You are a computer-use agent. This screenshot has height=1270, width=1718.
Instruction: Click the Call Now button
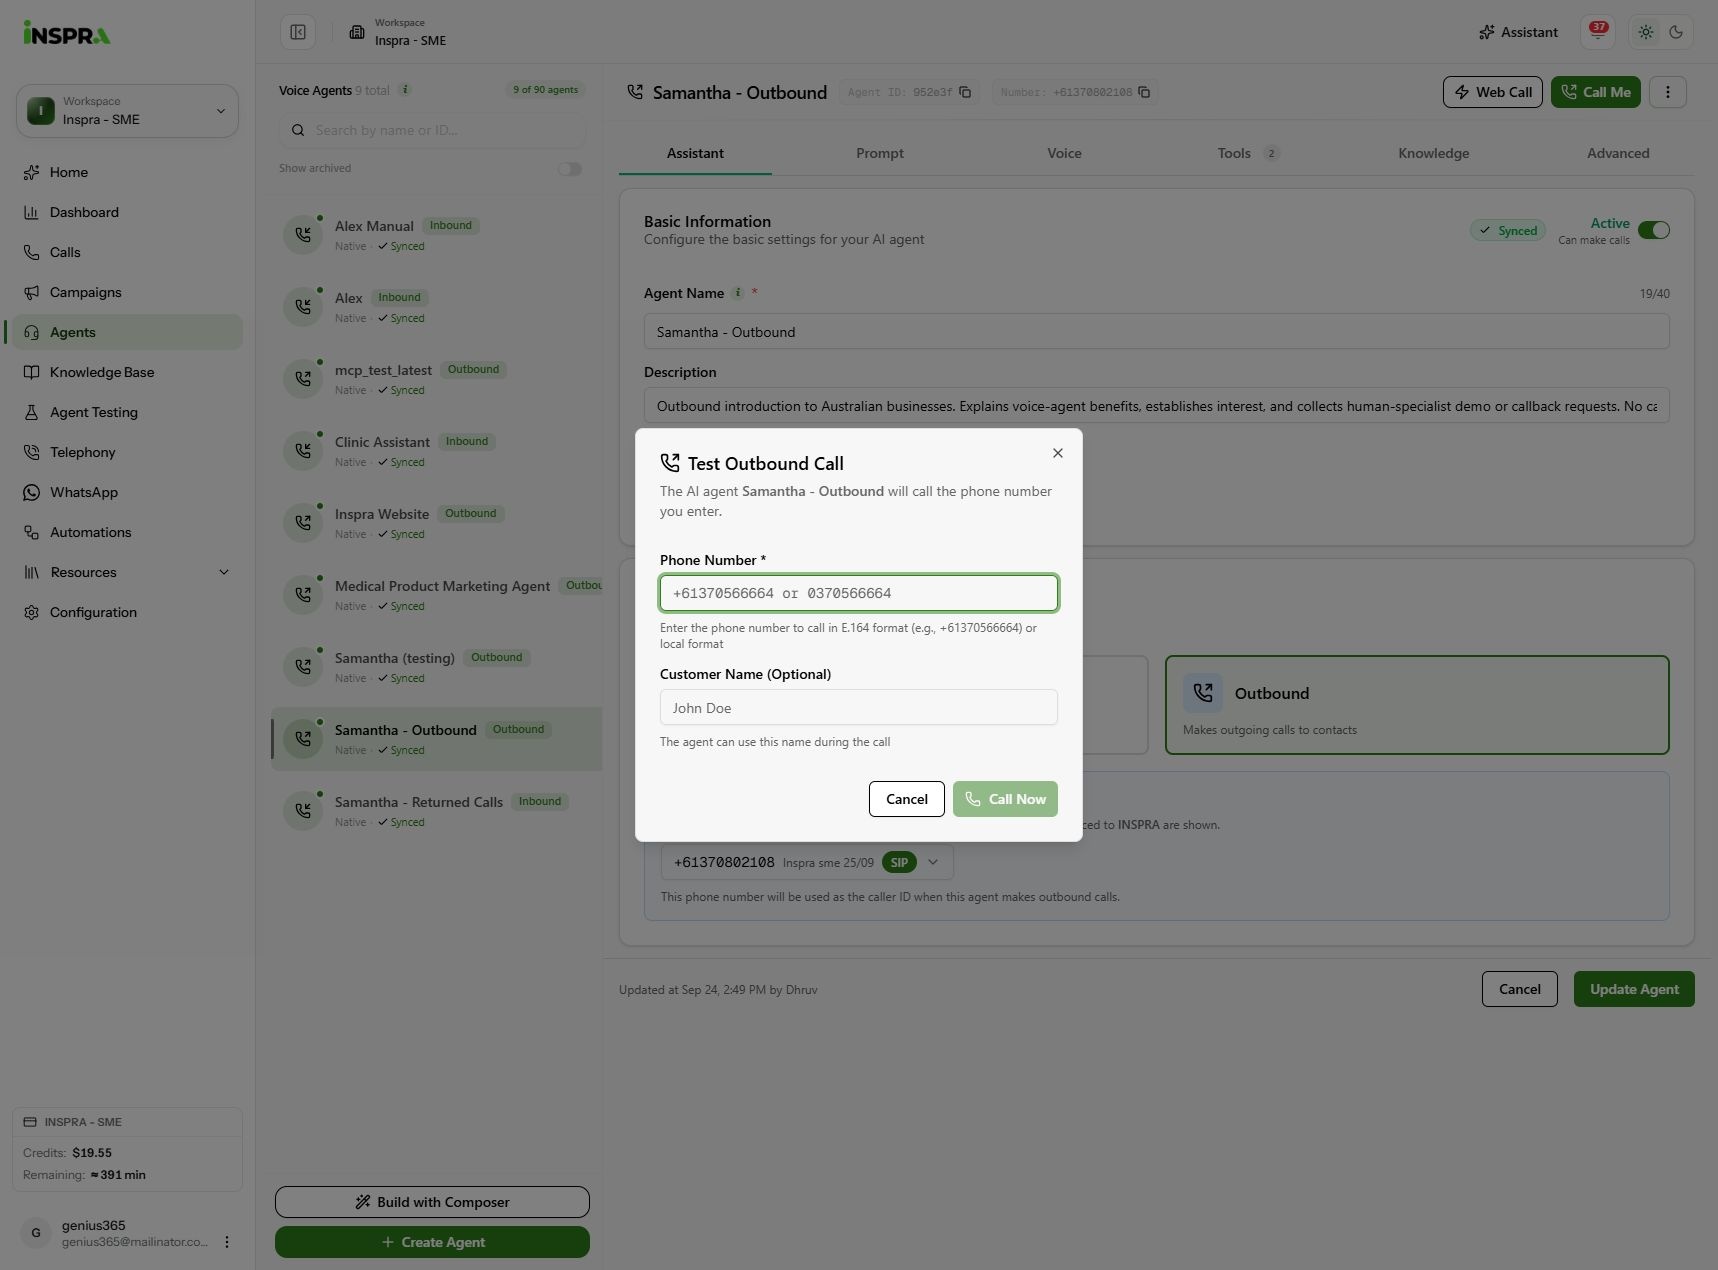(x=1005, y=799)
